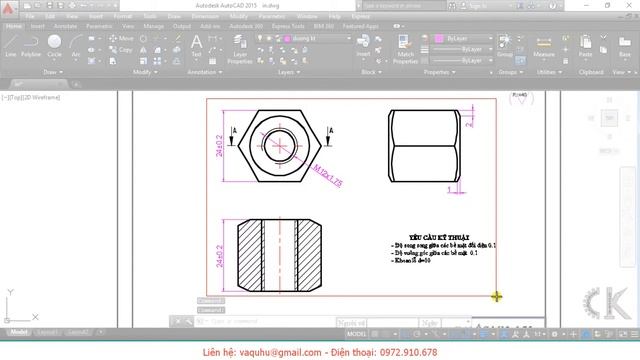Expand the Block panel
Screen dimensions: 640x360
tap(371, 72)
